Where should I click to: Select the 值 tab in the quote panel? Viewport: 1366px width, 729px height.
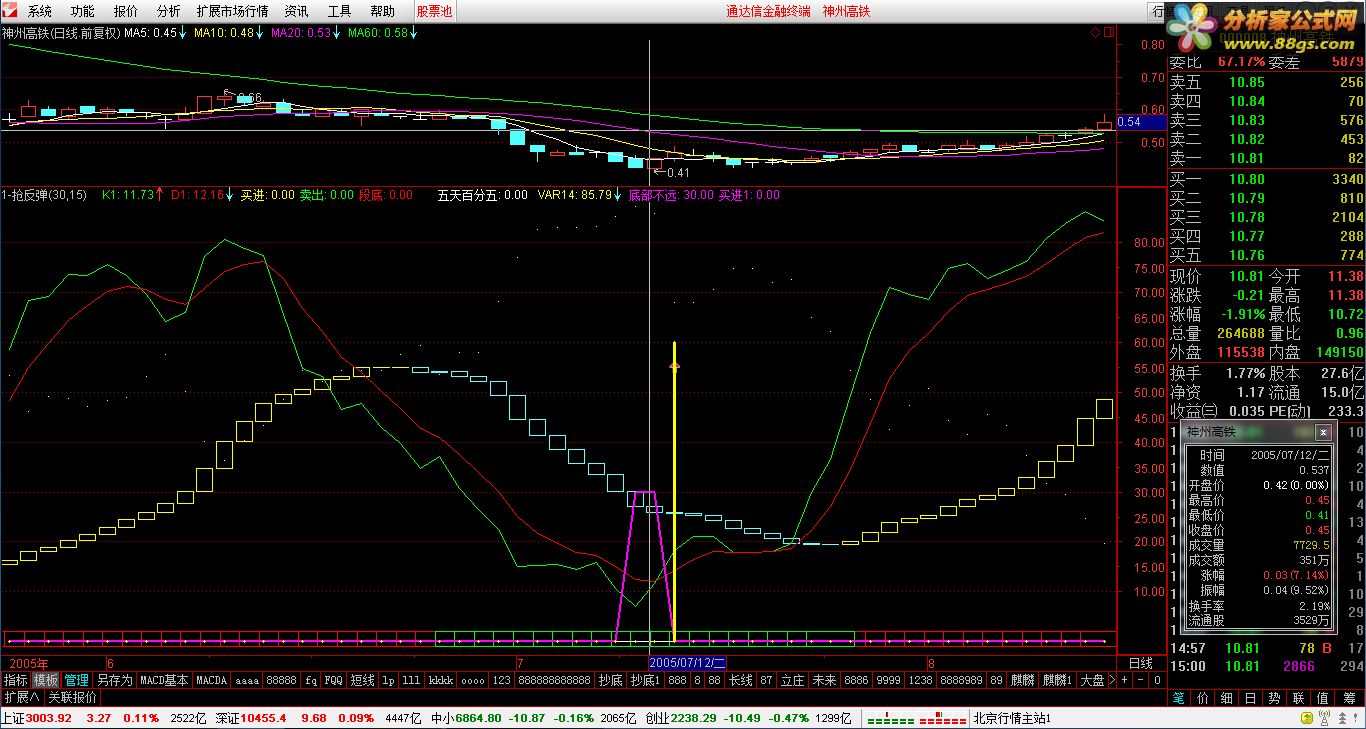1324,697
